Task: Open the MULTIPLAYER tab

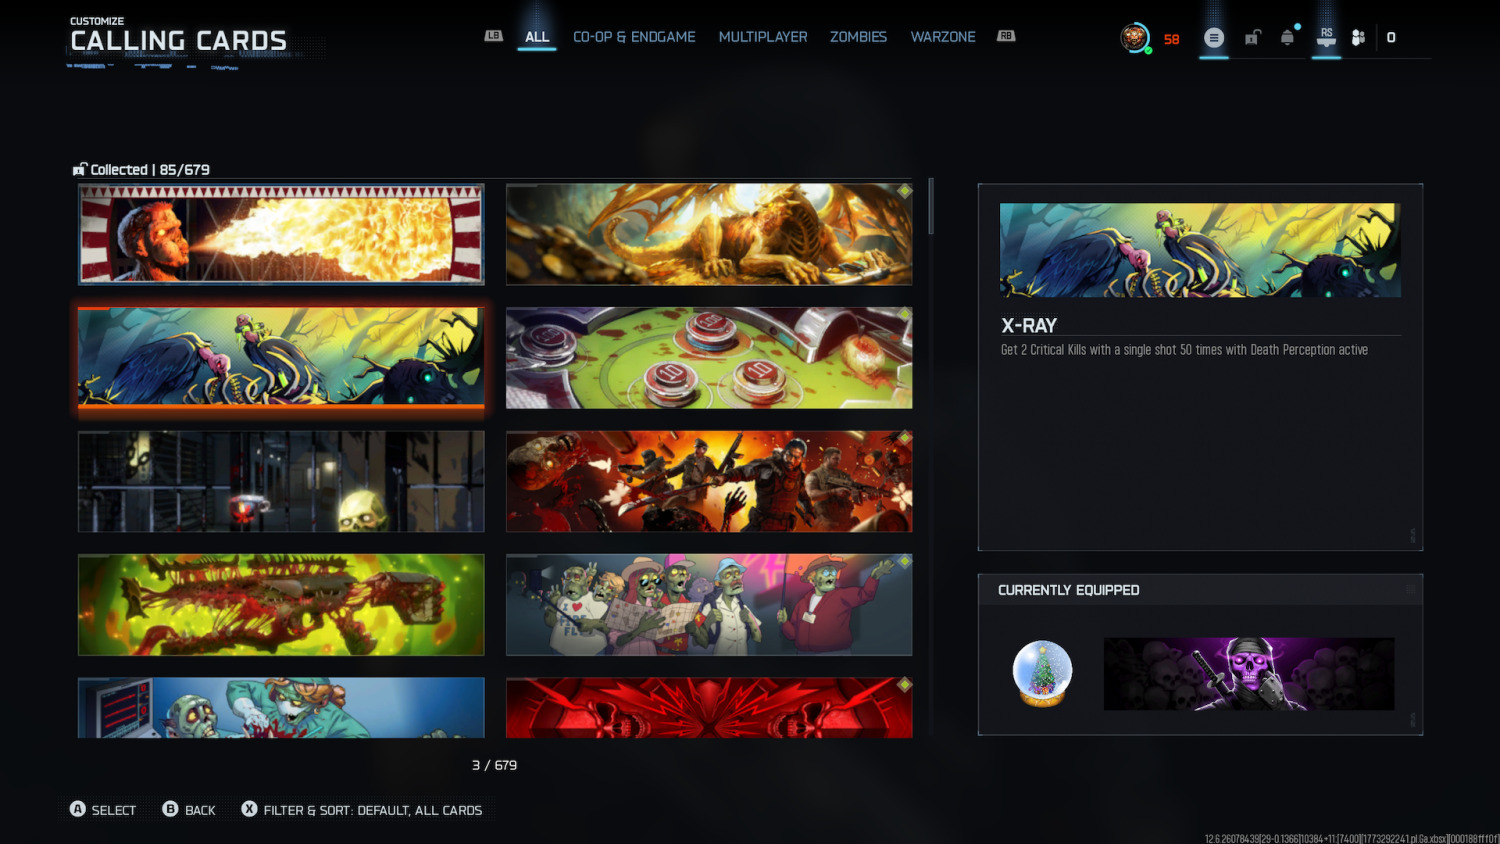Action: tap(763, 37)
